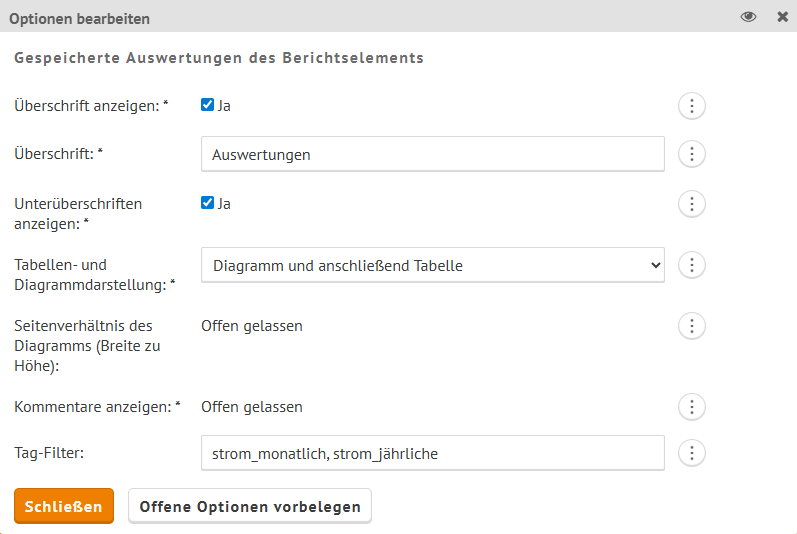Focus the Tag-Filter input field
Screen dimensions: 797x534
coord(433,453)
